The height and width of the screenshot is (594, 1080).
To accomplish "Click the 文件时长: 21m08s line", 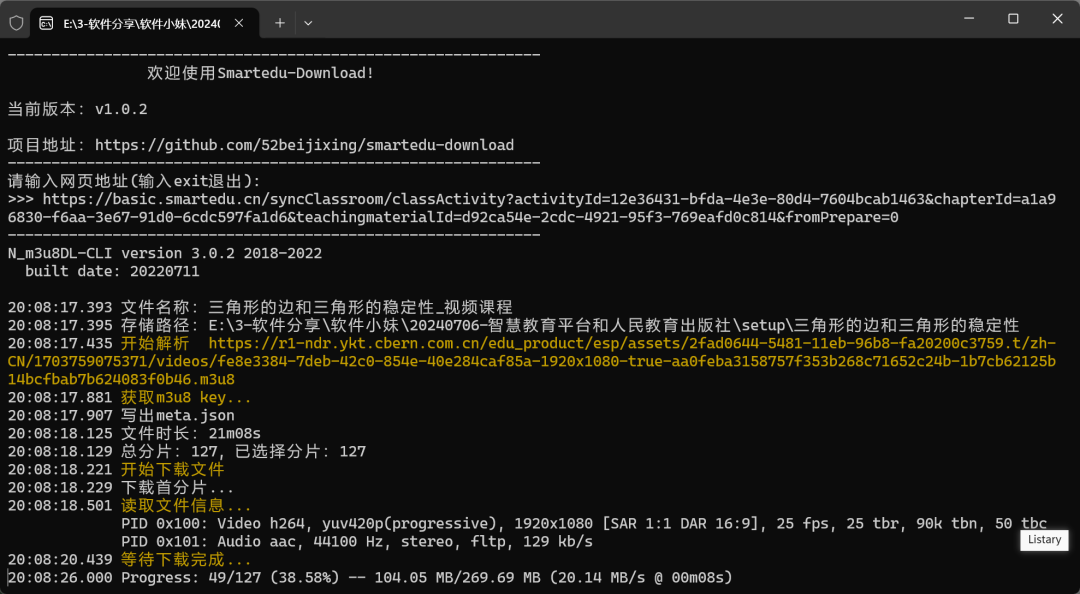I will point(134,433).
